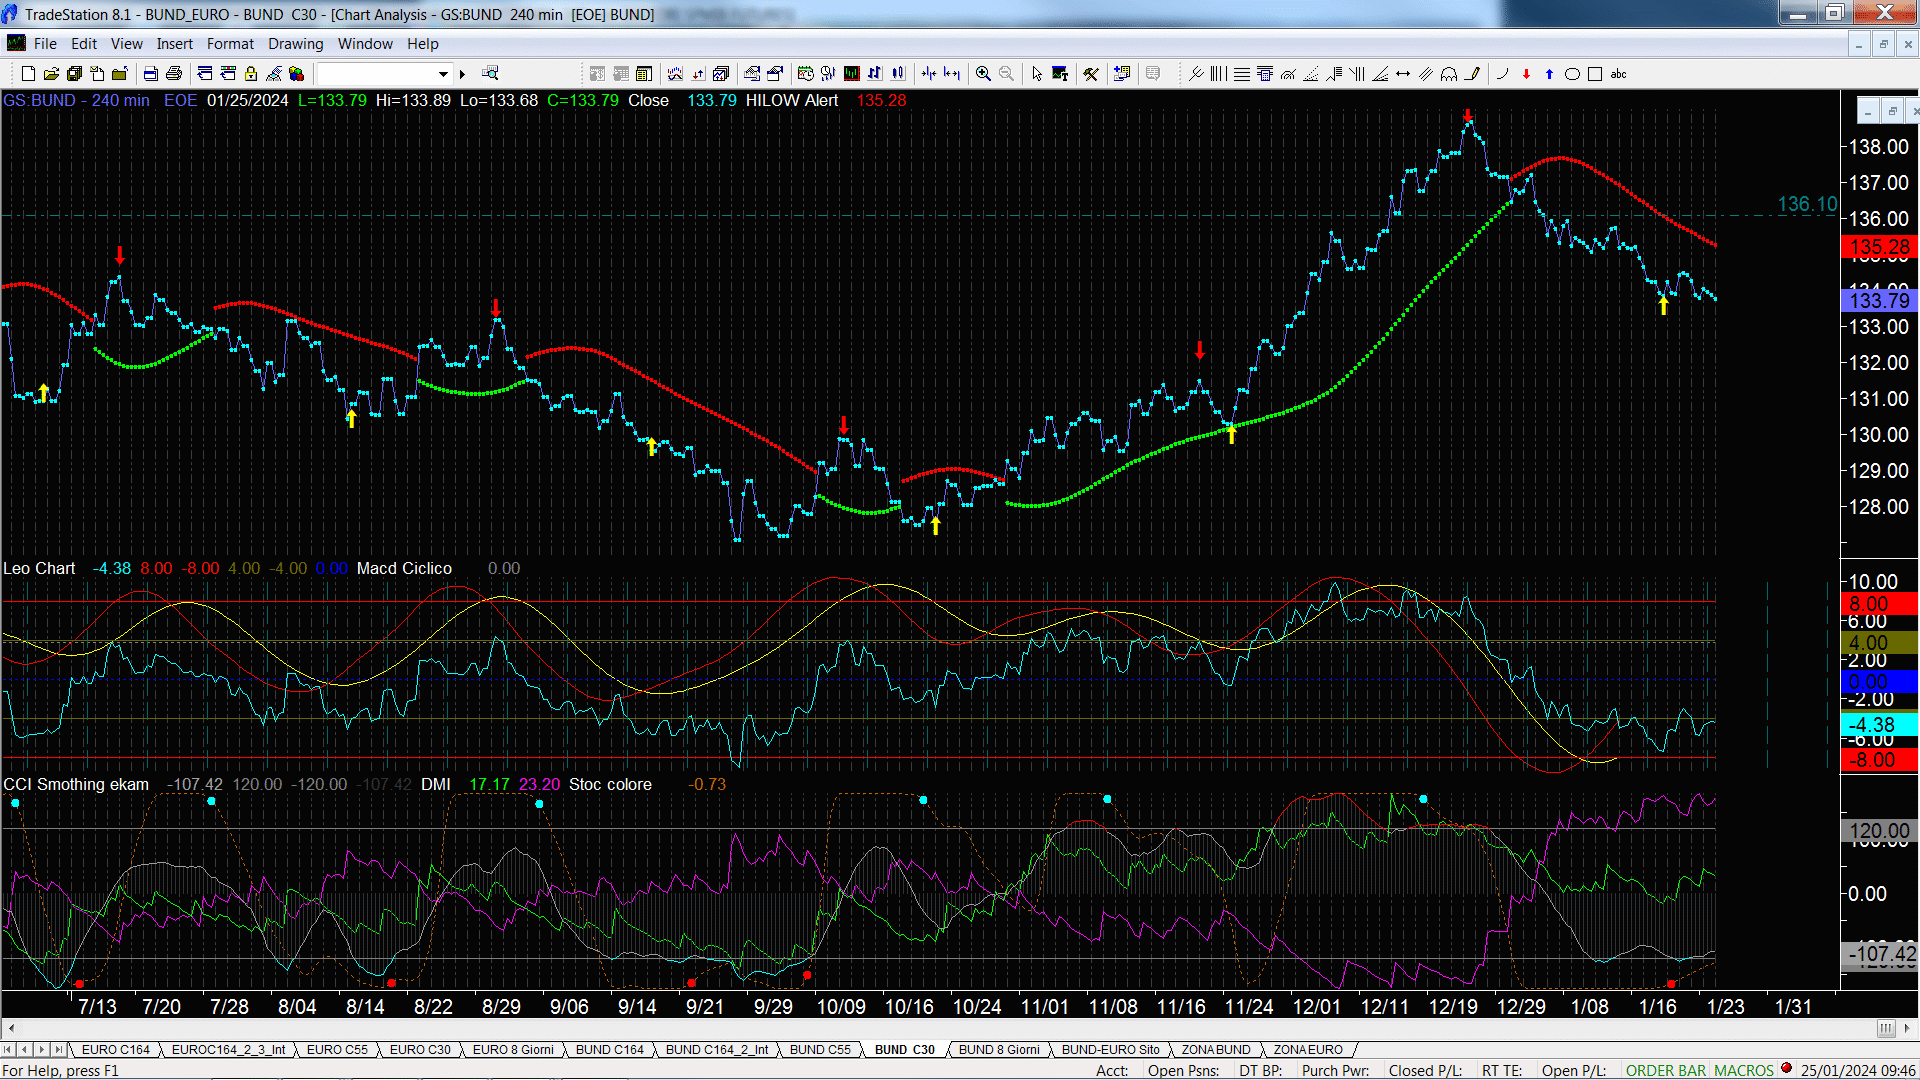Image resolution: width=1920 pixels, height=1080 pixels.
Task: Click the Insert Analysis Technique icon
Action: (x=675, y=74)
